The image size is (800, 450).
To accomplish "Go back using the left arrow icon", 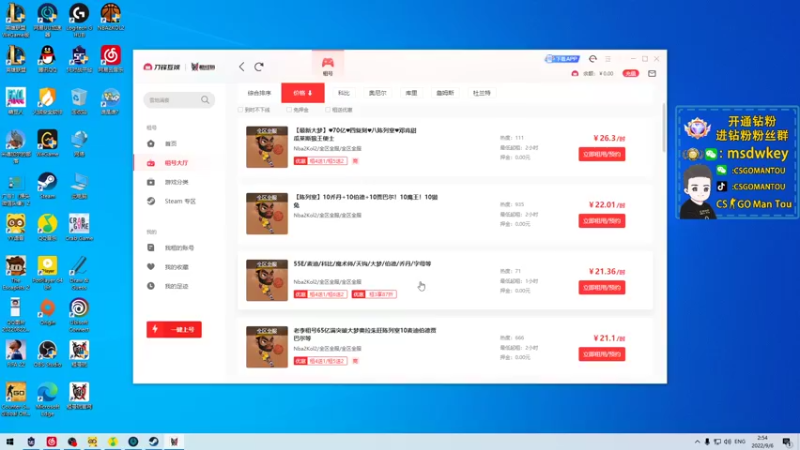I will point(242,67).
